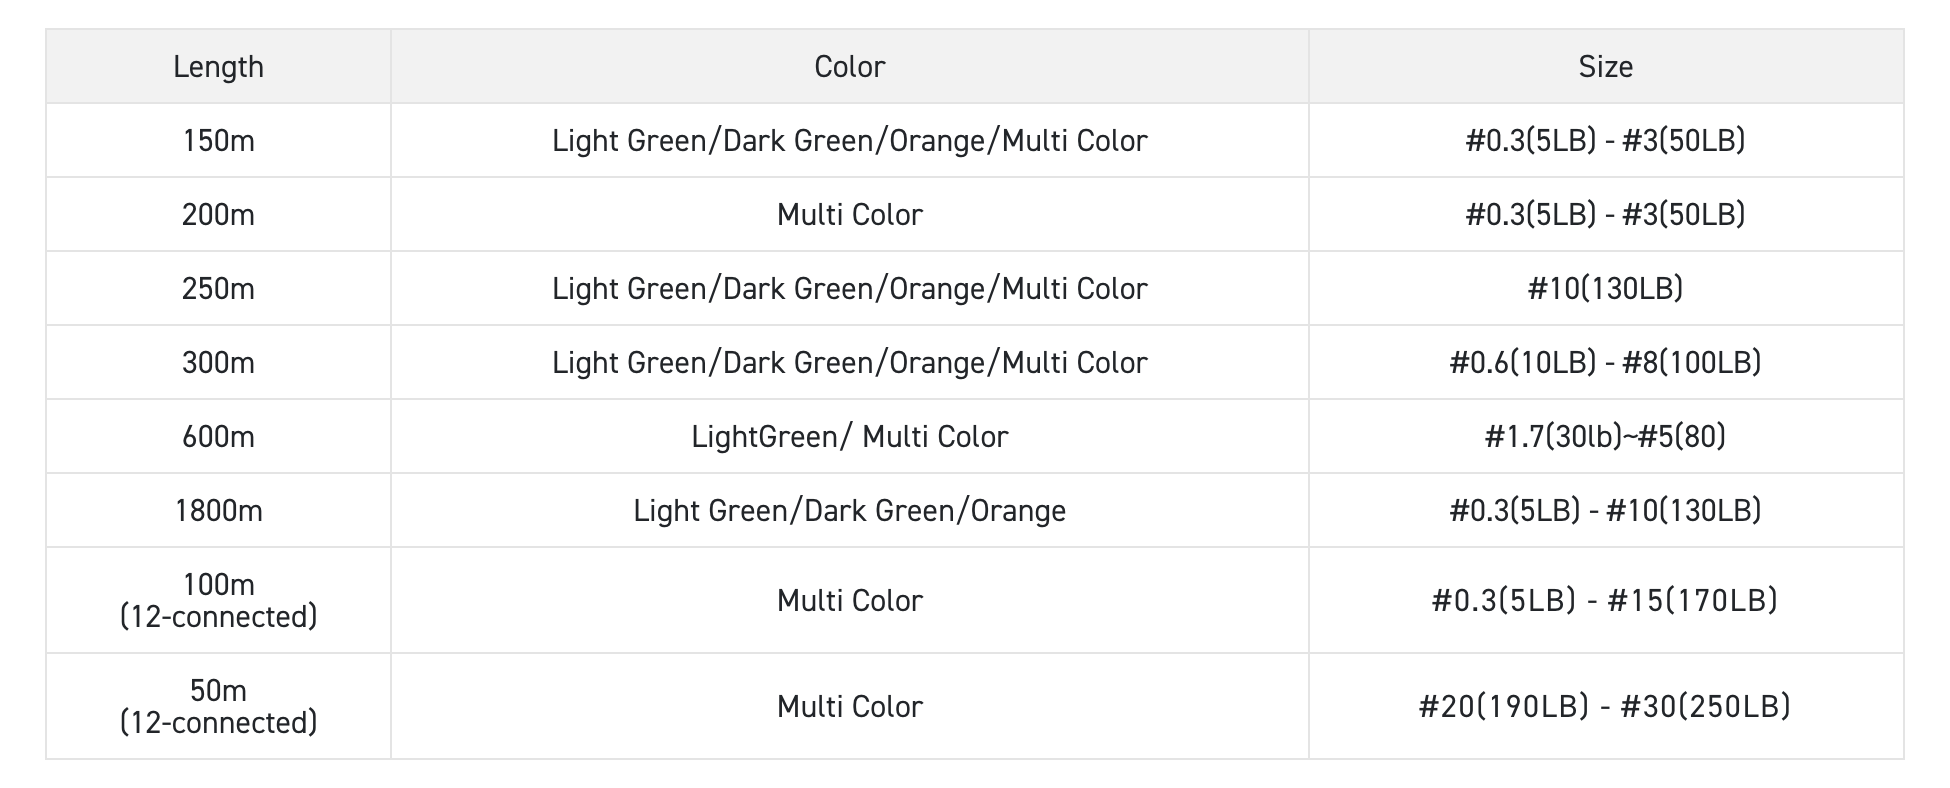Click the #1.7(30lb)~#5(80) size cell
Viewport: 1950px width, 788px height.
1605,436
